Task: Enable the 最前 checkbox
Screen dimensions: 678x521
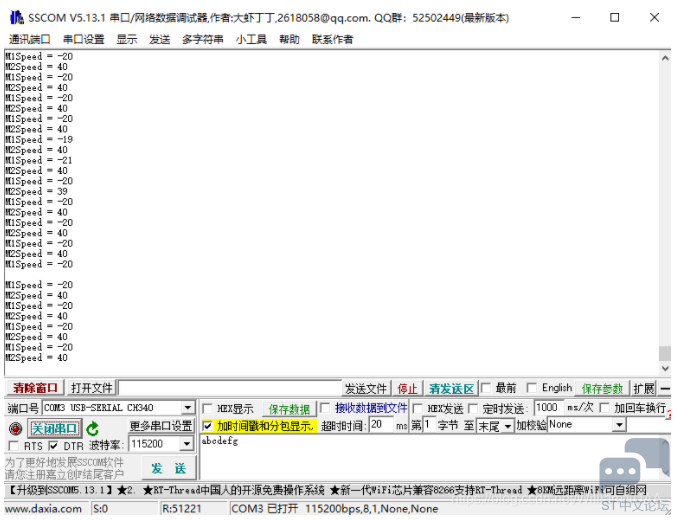Action: point(486,387)
